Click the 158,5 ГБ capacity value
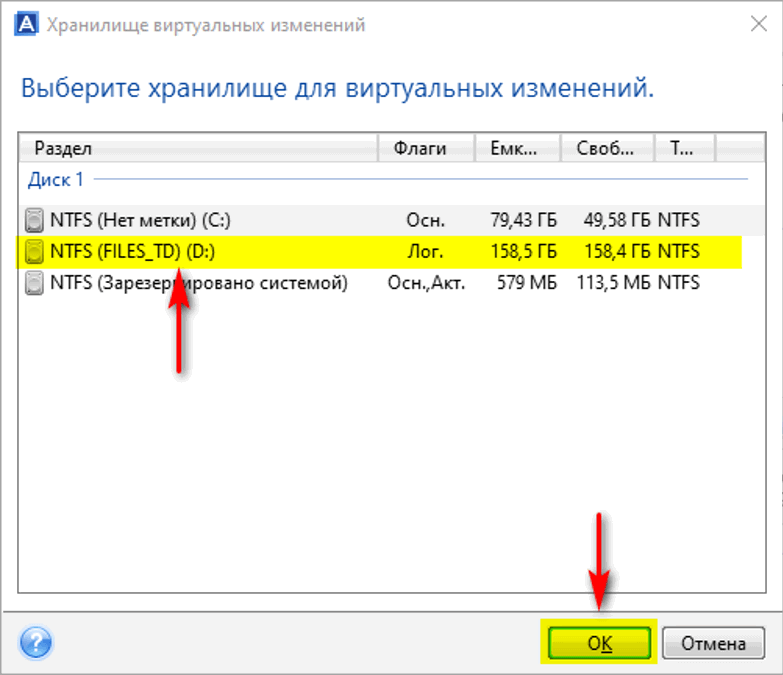This screenshot has height=675, width=783. [523, 251]
